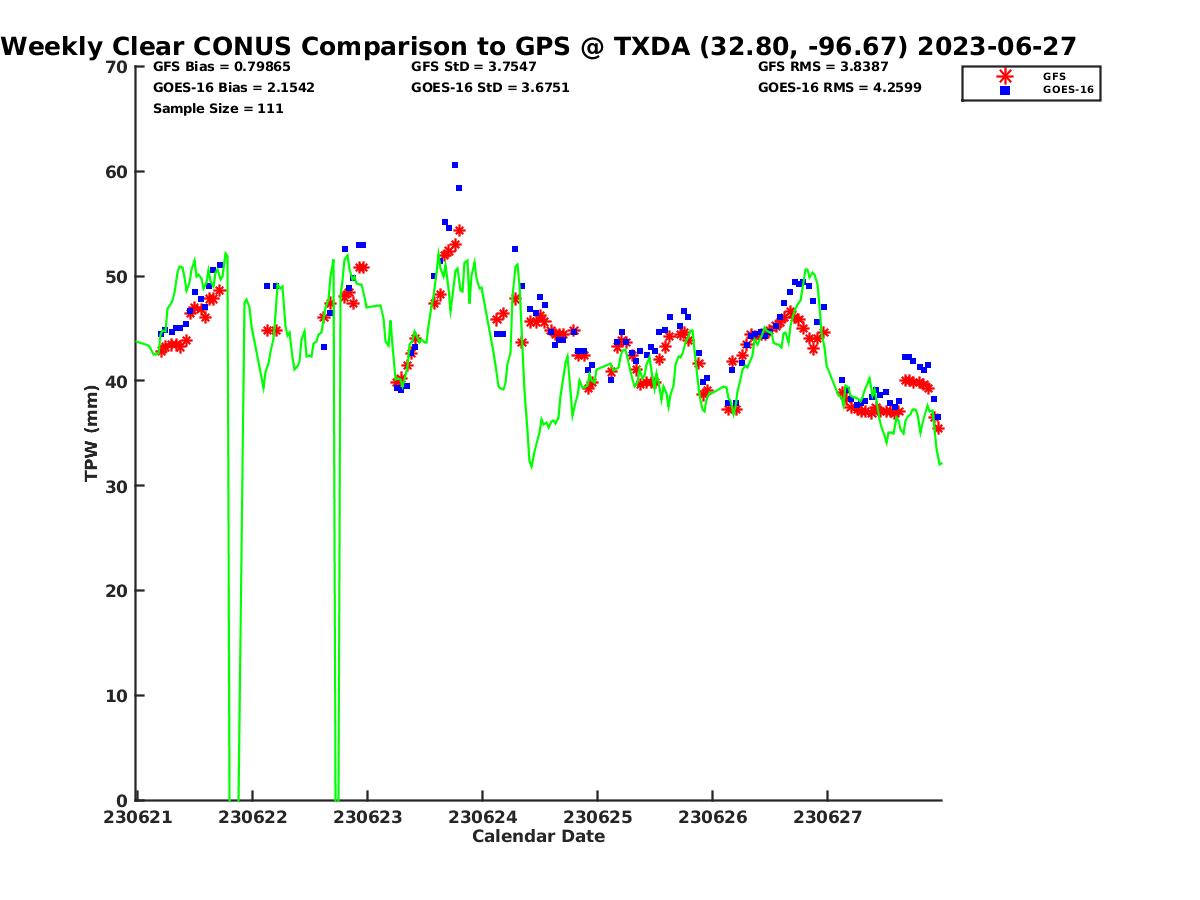
Task: Select the 'GFS RMS = 3.8387' text
Action: point(825,67)
